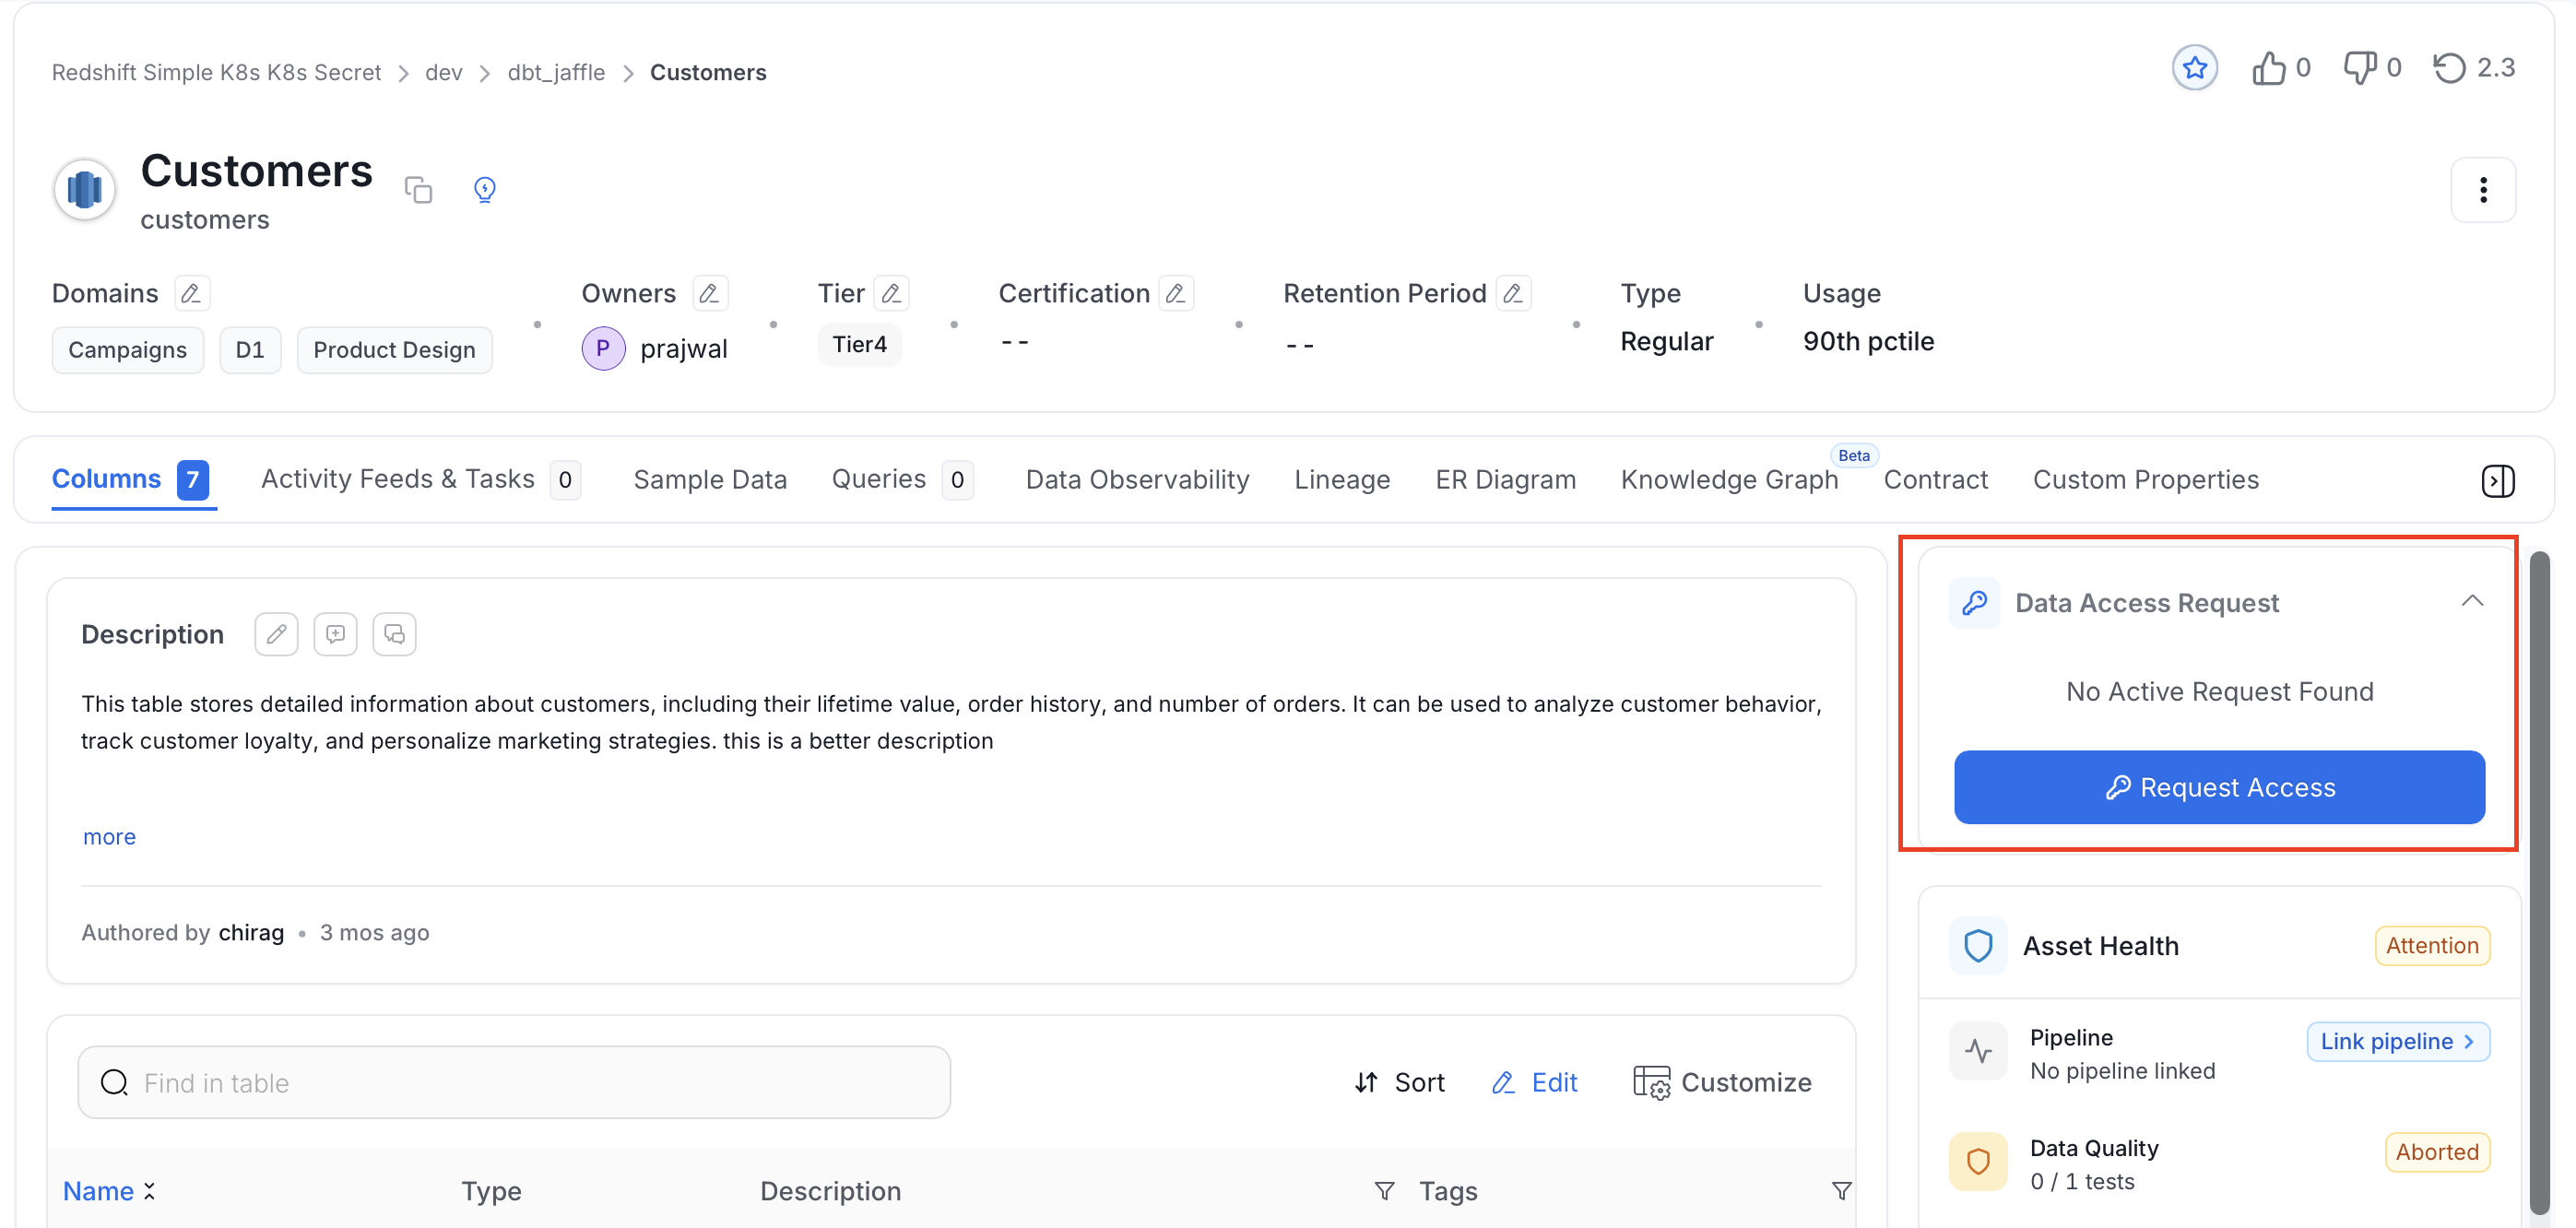Click the Find in table search field
Screen dimensions: 2576x1228
coord(514,1083)
